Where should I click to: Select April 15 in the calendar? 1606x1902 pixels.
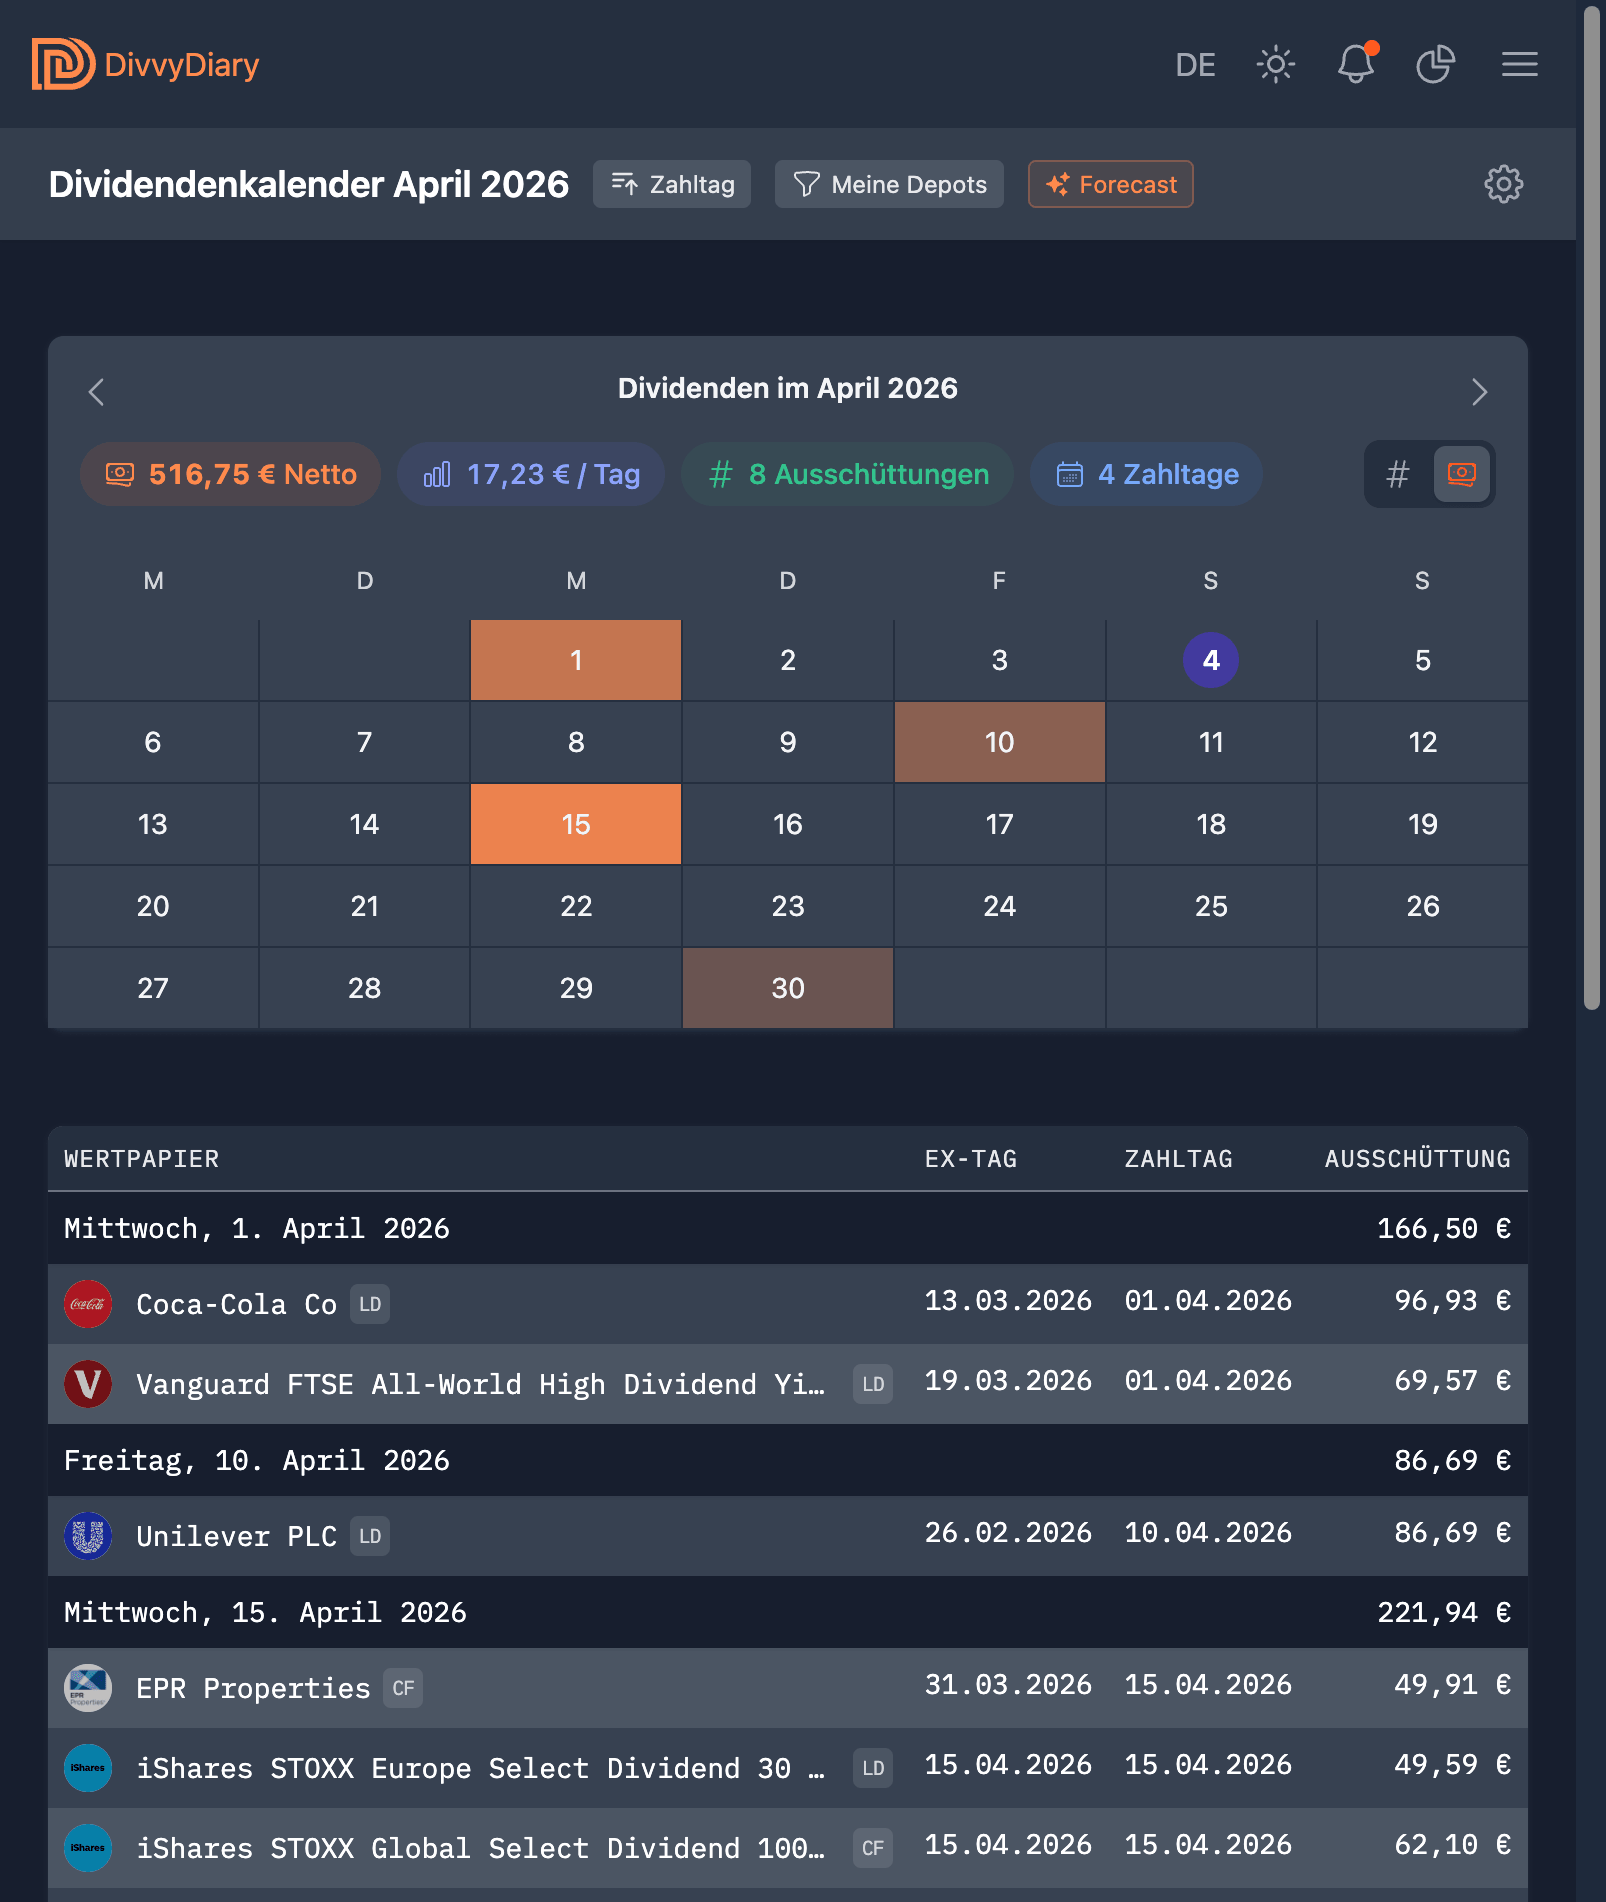(x=575, y=823)
